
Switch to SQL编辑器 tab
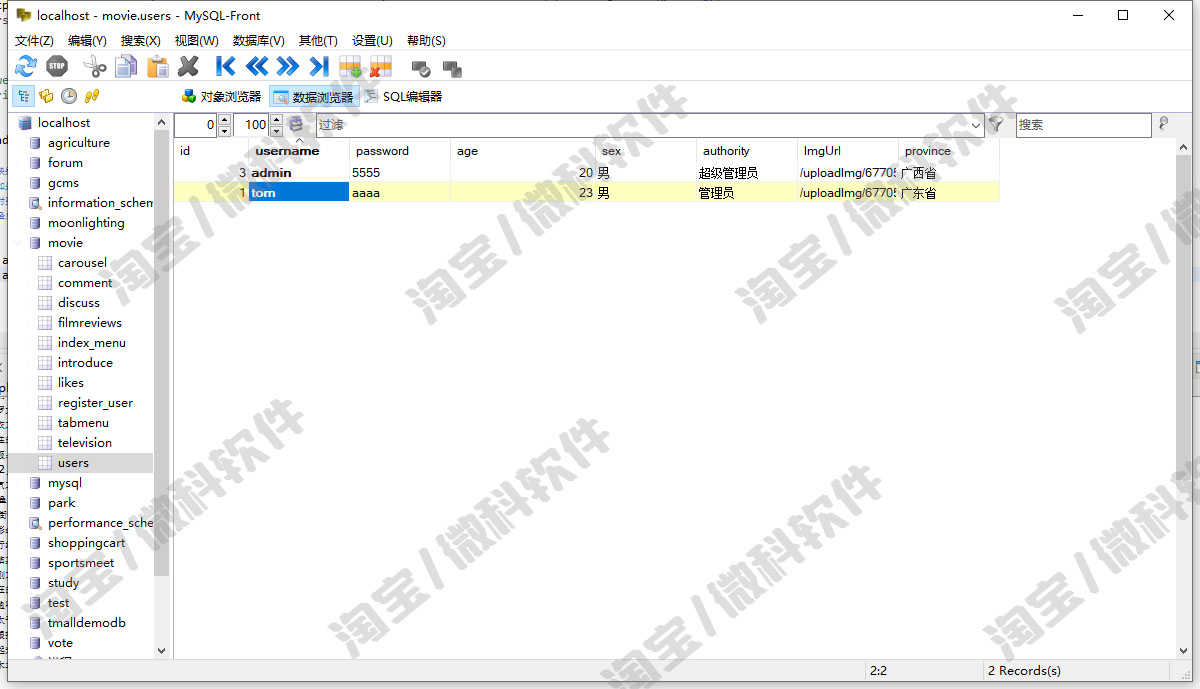pyautogui.click(x=403, y=97)
